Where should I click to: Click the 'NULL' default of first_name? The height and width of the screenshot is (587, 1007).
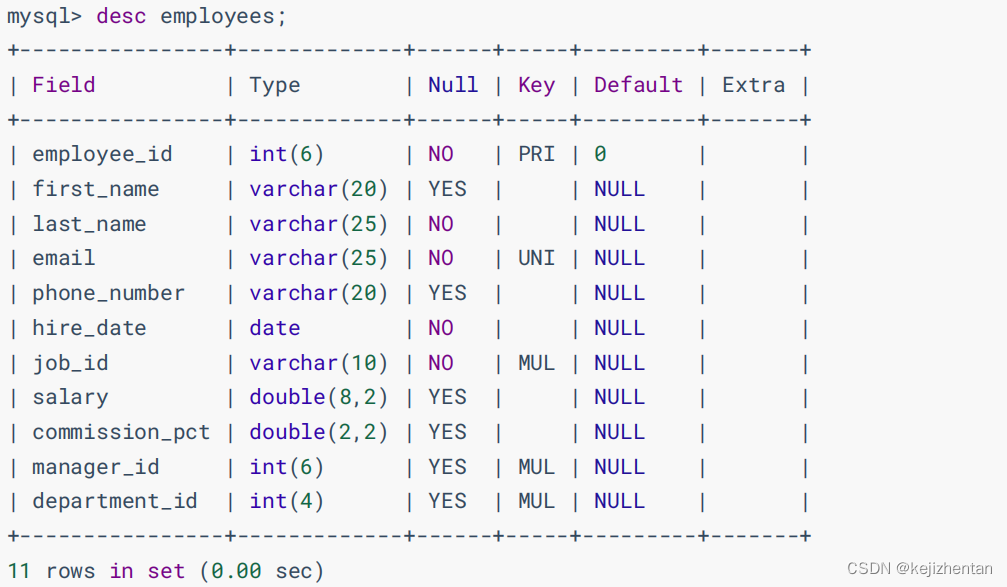(x=619, y=189)
